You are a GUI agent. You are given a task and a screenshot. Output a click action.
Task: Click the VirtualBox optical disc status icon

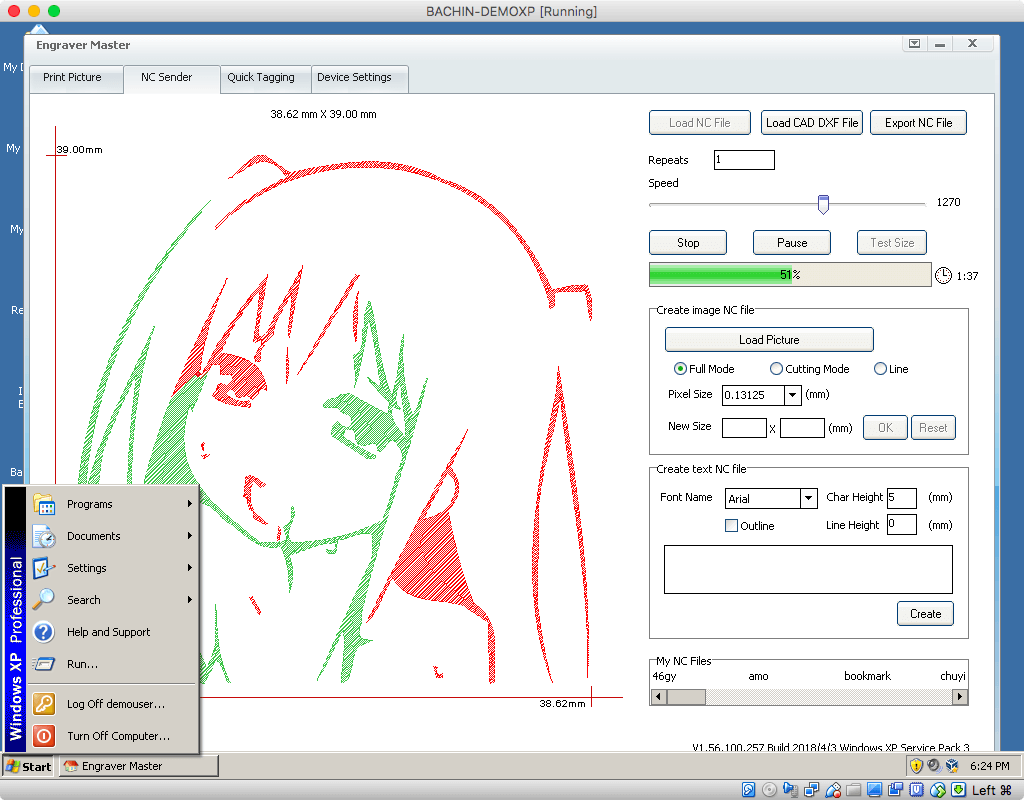click(769, 790)
